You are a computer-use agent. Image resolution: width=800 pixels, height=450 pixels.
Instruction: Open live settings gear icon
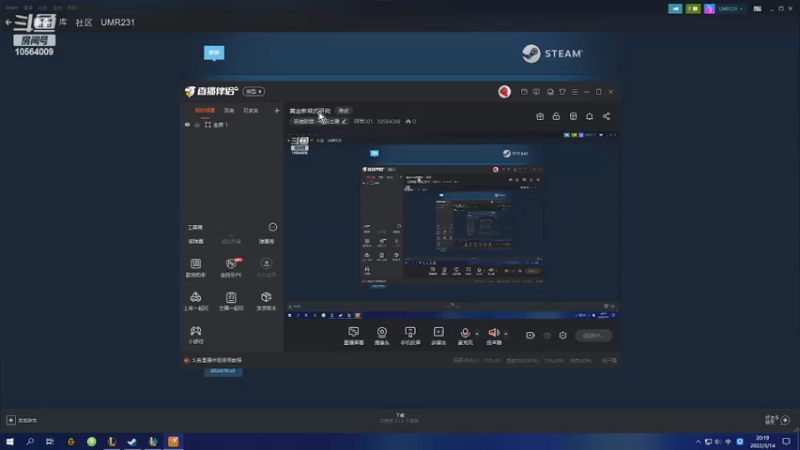tap(563, 336)
